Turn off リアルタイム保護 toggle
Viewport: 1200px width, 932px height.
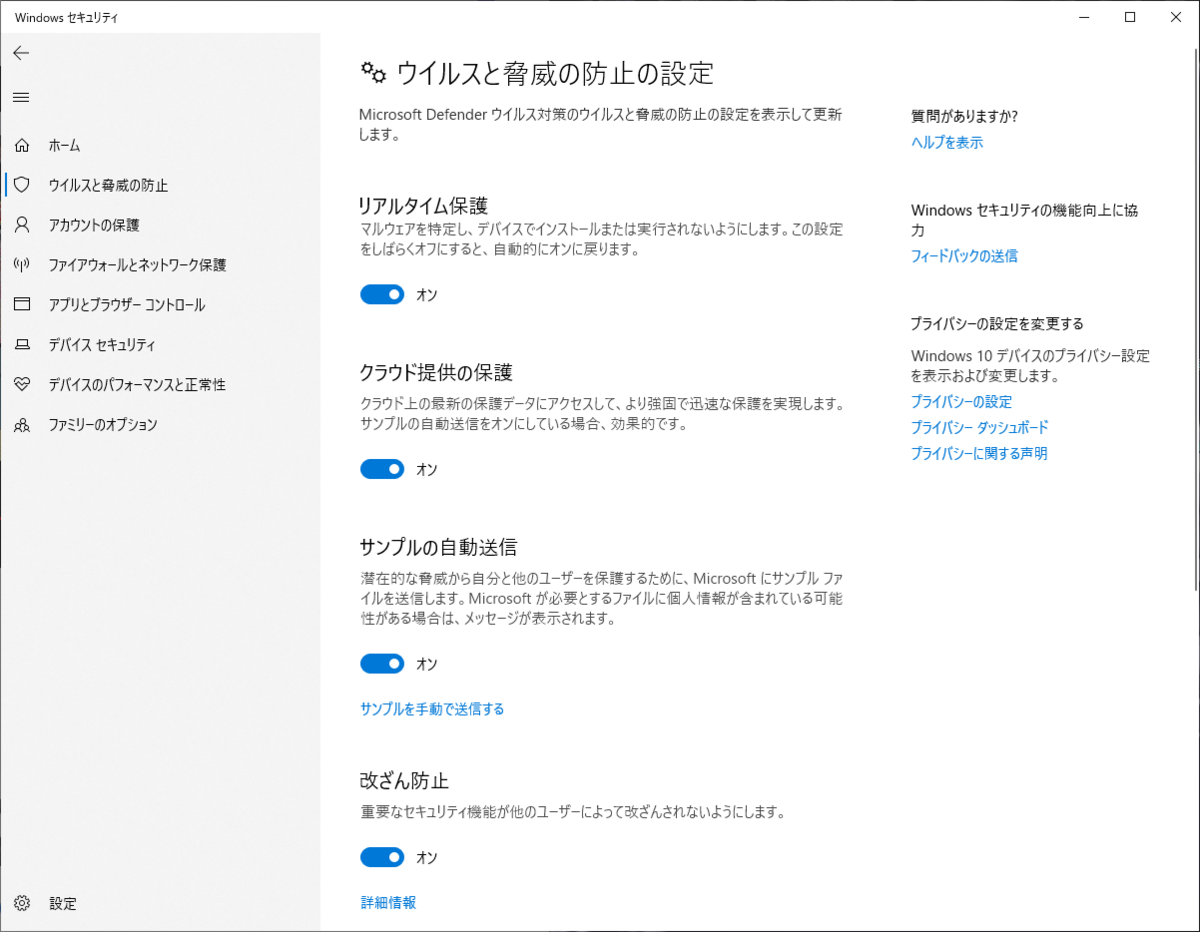382,295
